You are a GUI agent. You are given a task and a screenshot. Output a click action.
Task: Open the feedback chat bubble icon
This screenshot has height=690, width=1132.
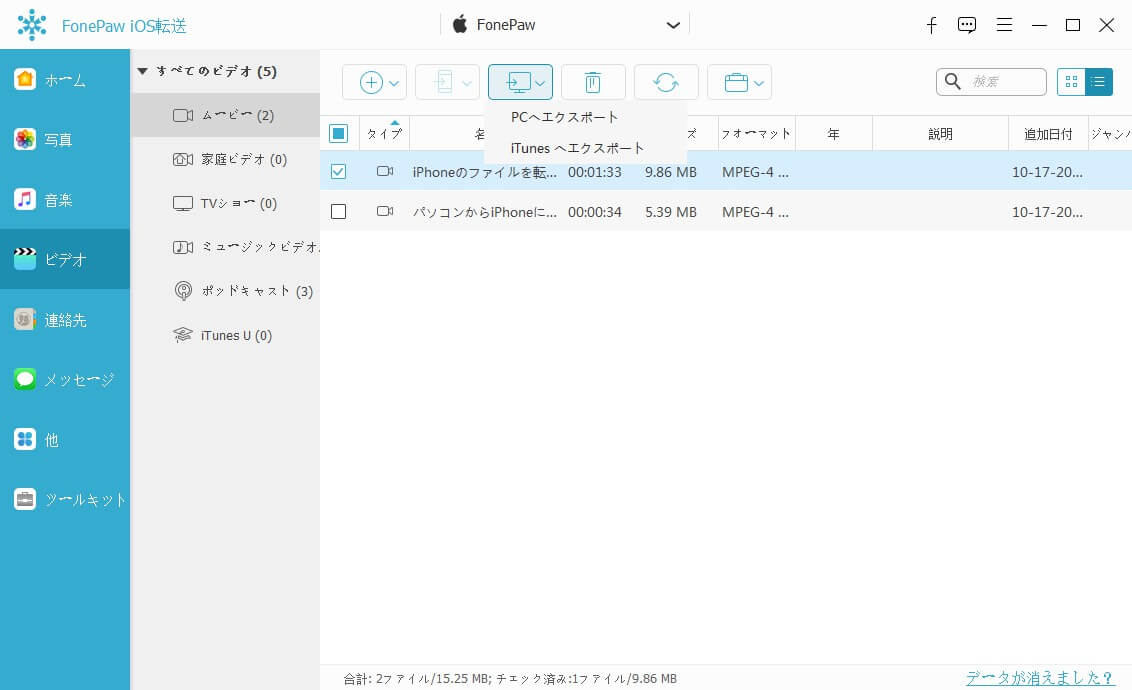[967, 25]
